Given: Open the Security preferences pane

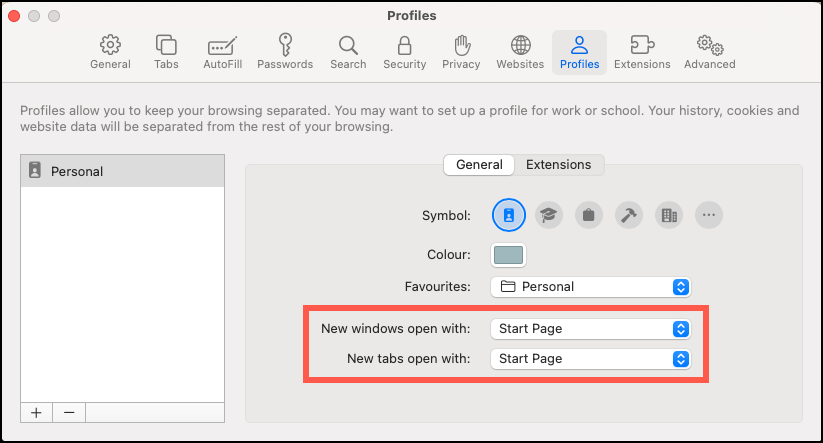Looking at the screenshot, I should pos(404,52).
